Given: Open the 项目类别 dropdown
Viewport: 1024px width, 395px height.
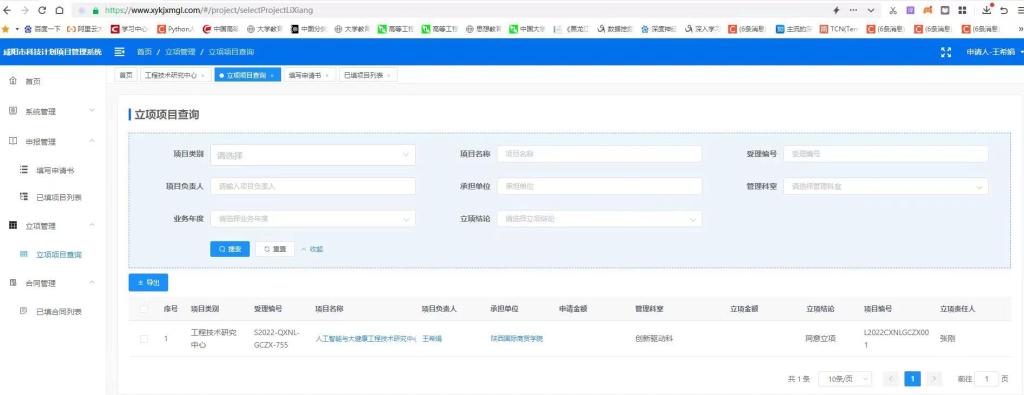Looking at the screenshot, I should (312, 155).
